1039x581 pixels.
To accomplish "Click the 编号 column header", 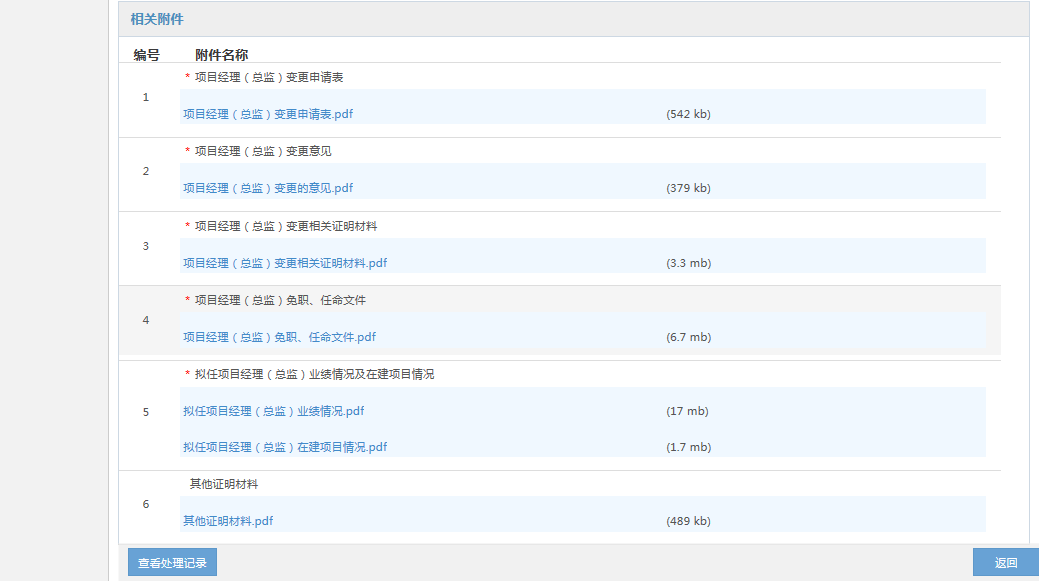I will (146, 55).
